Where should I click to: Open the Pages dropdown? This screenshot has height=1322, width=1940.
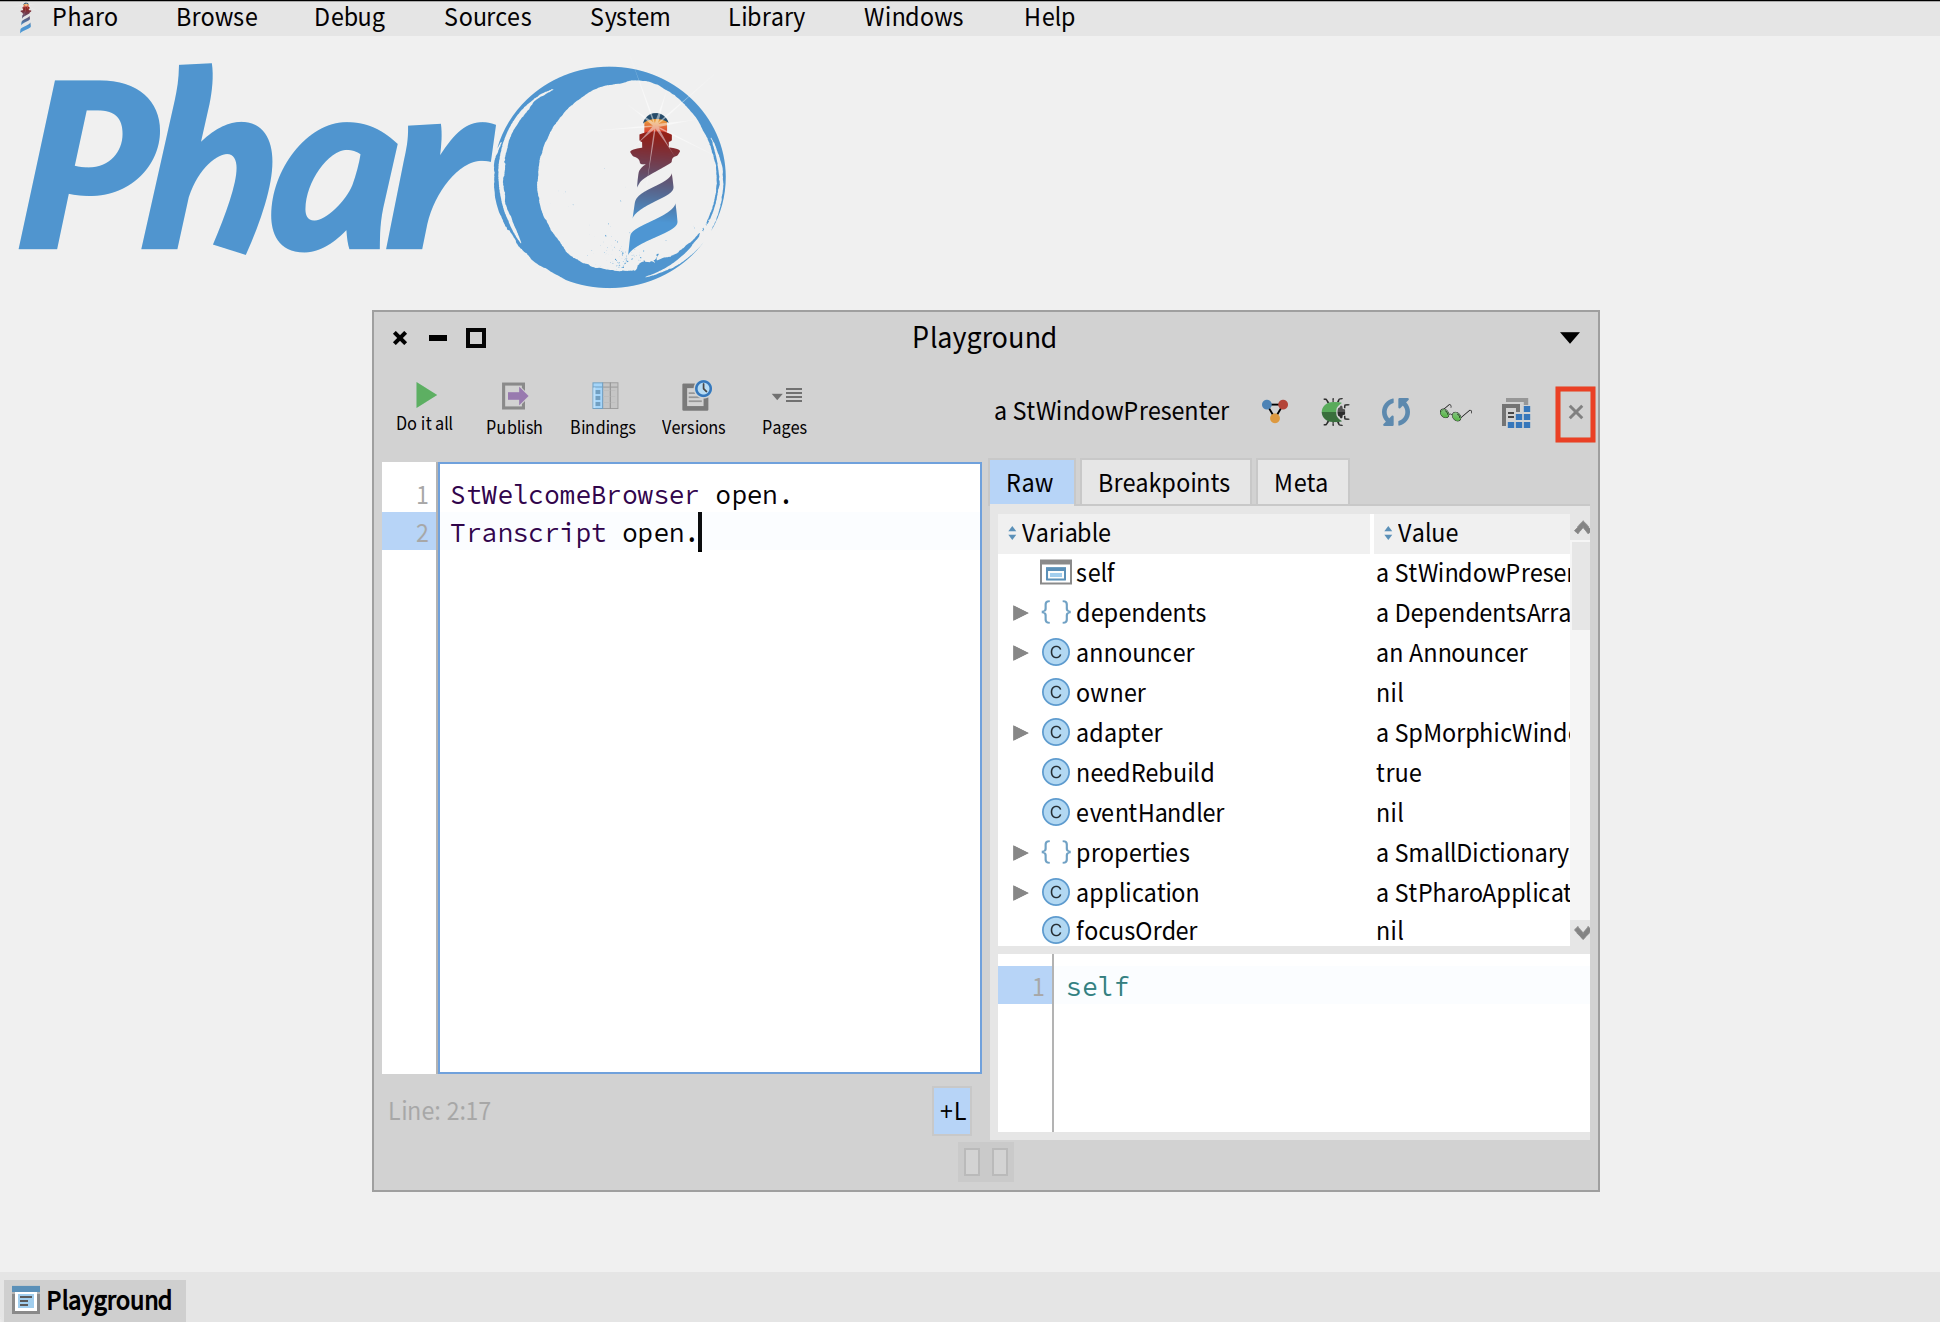(x=785, y=397)
